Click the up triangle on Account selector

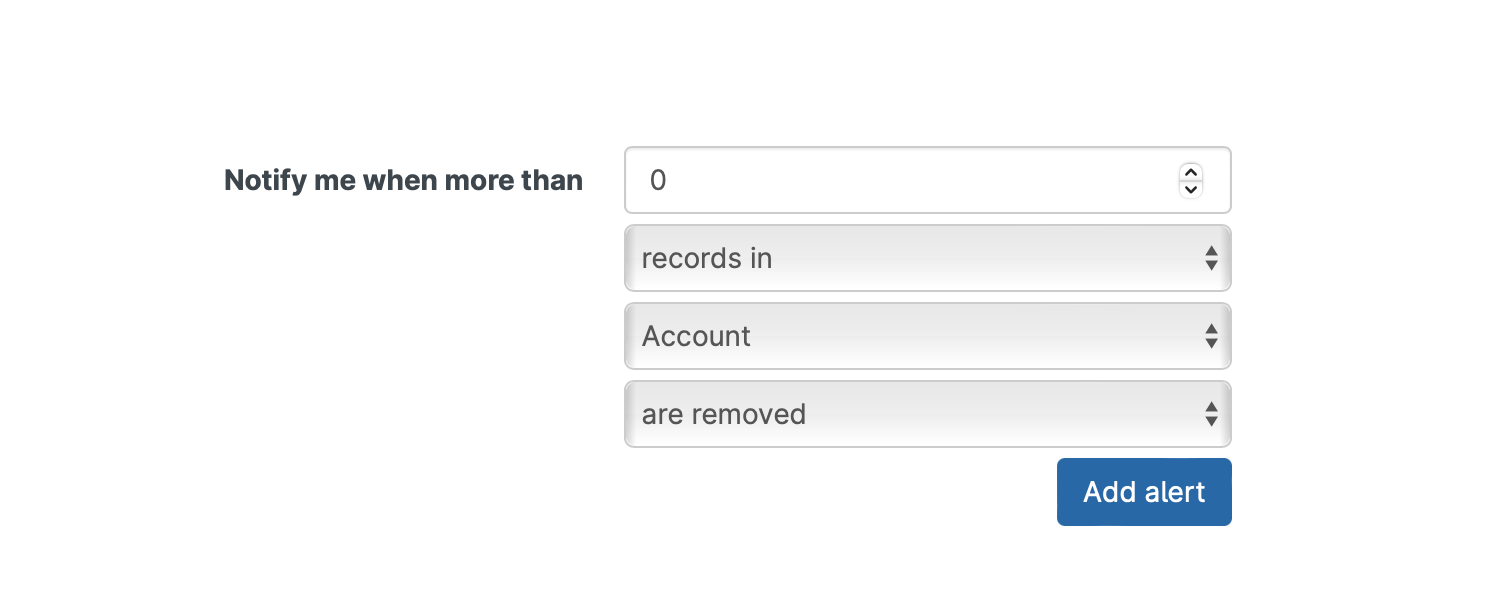pyautogui.click(x=1211, y=328)
